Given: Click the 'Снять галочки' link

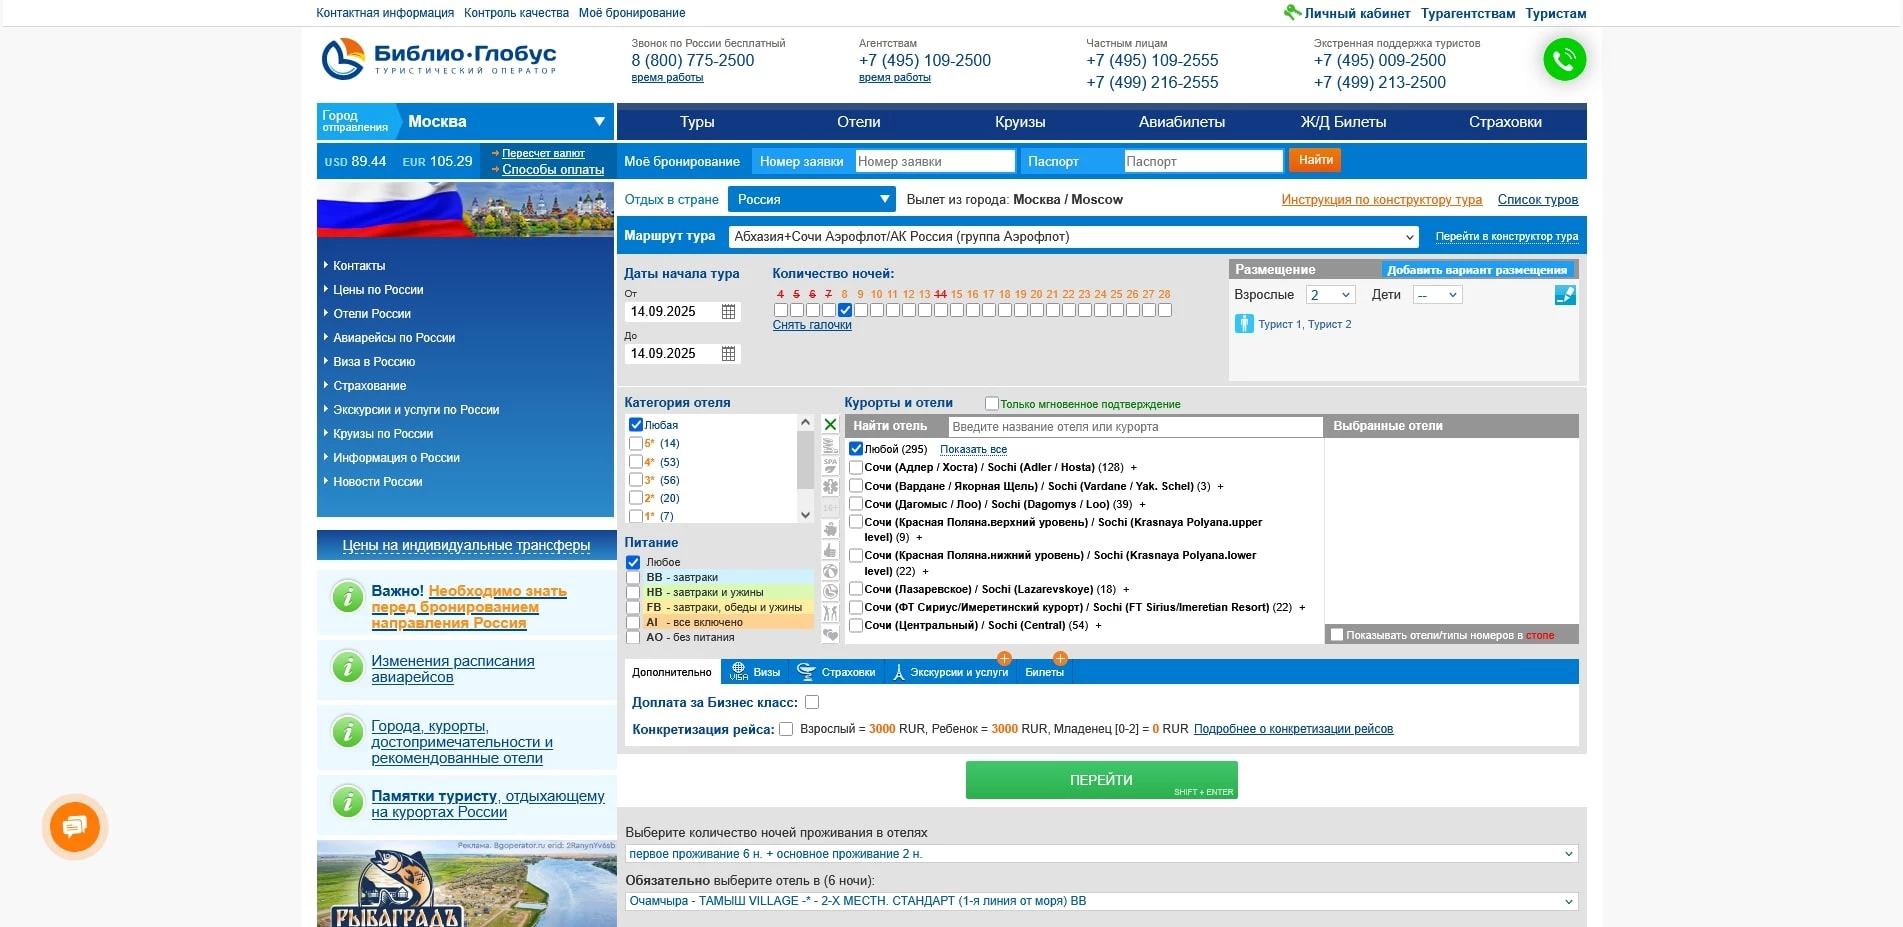Looking at the screenshot, I should (811, 325).
